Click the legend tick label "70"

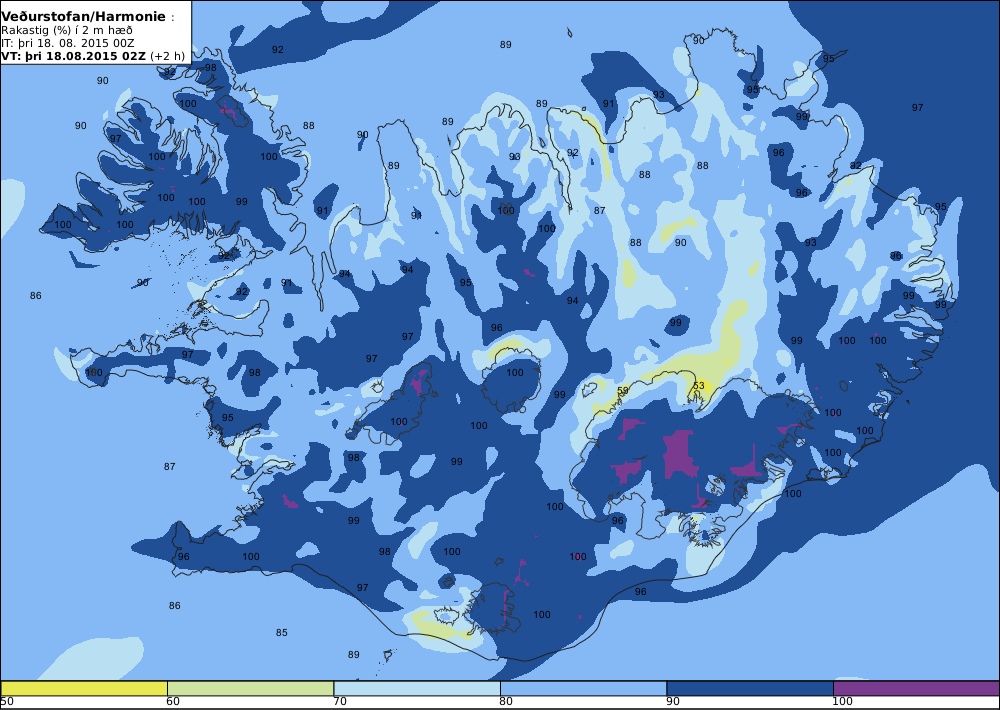[x=340, y=702]
